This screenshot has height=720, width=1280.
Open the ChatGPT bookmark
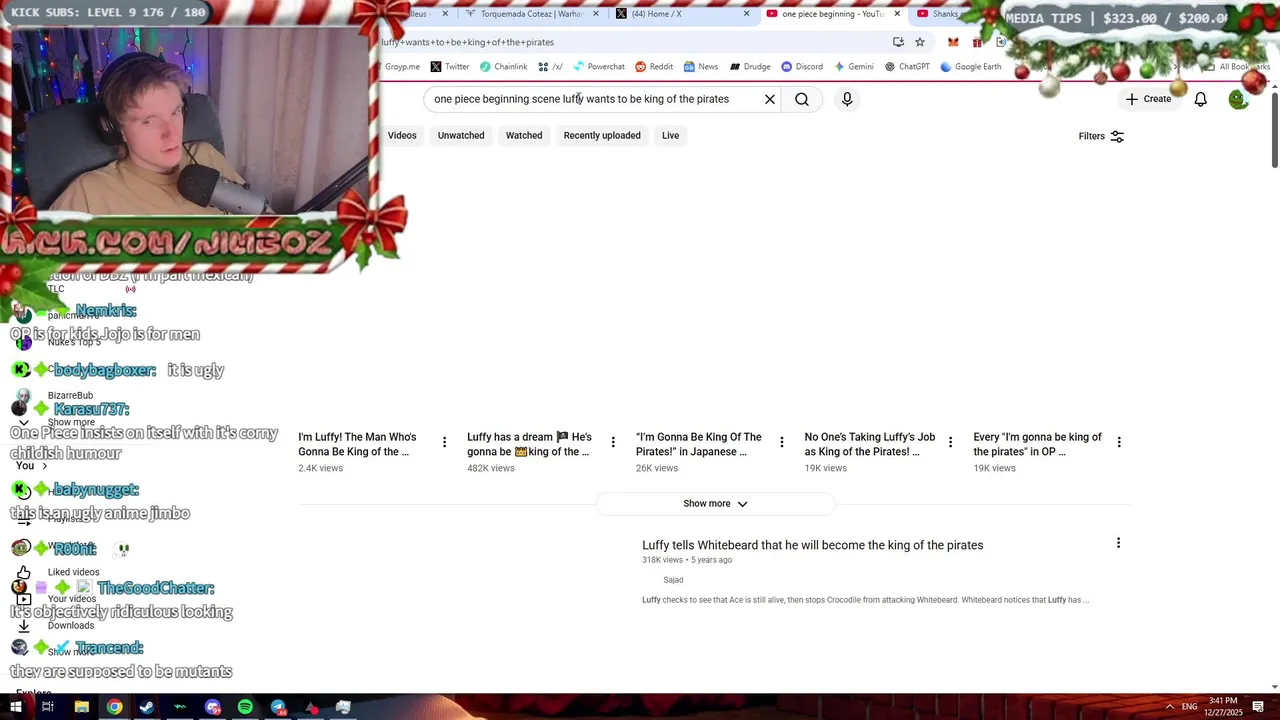pyautogui.click(x=907, y=67)
